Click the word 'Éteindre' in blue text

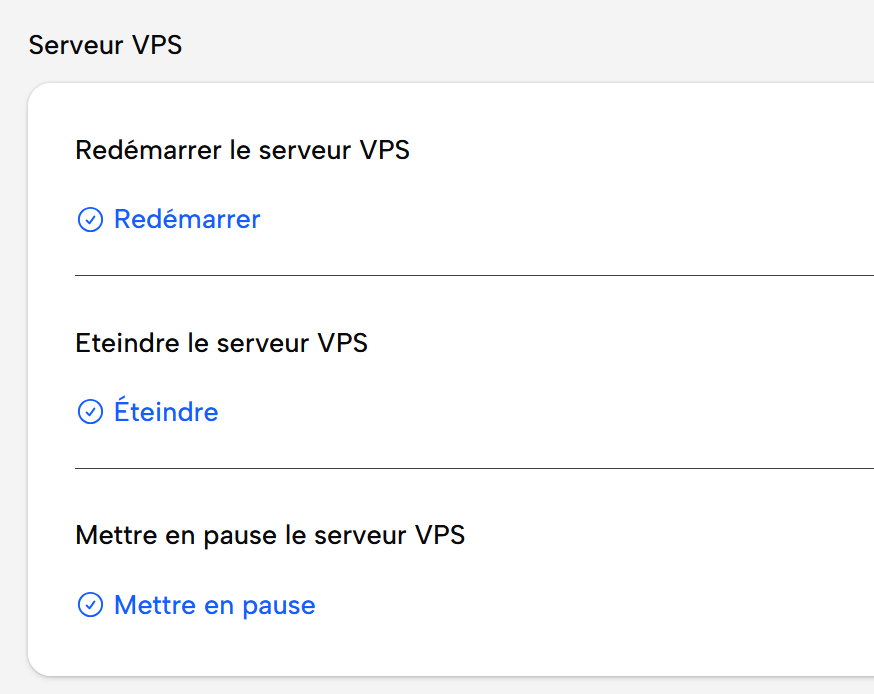[167, 412]
